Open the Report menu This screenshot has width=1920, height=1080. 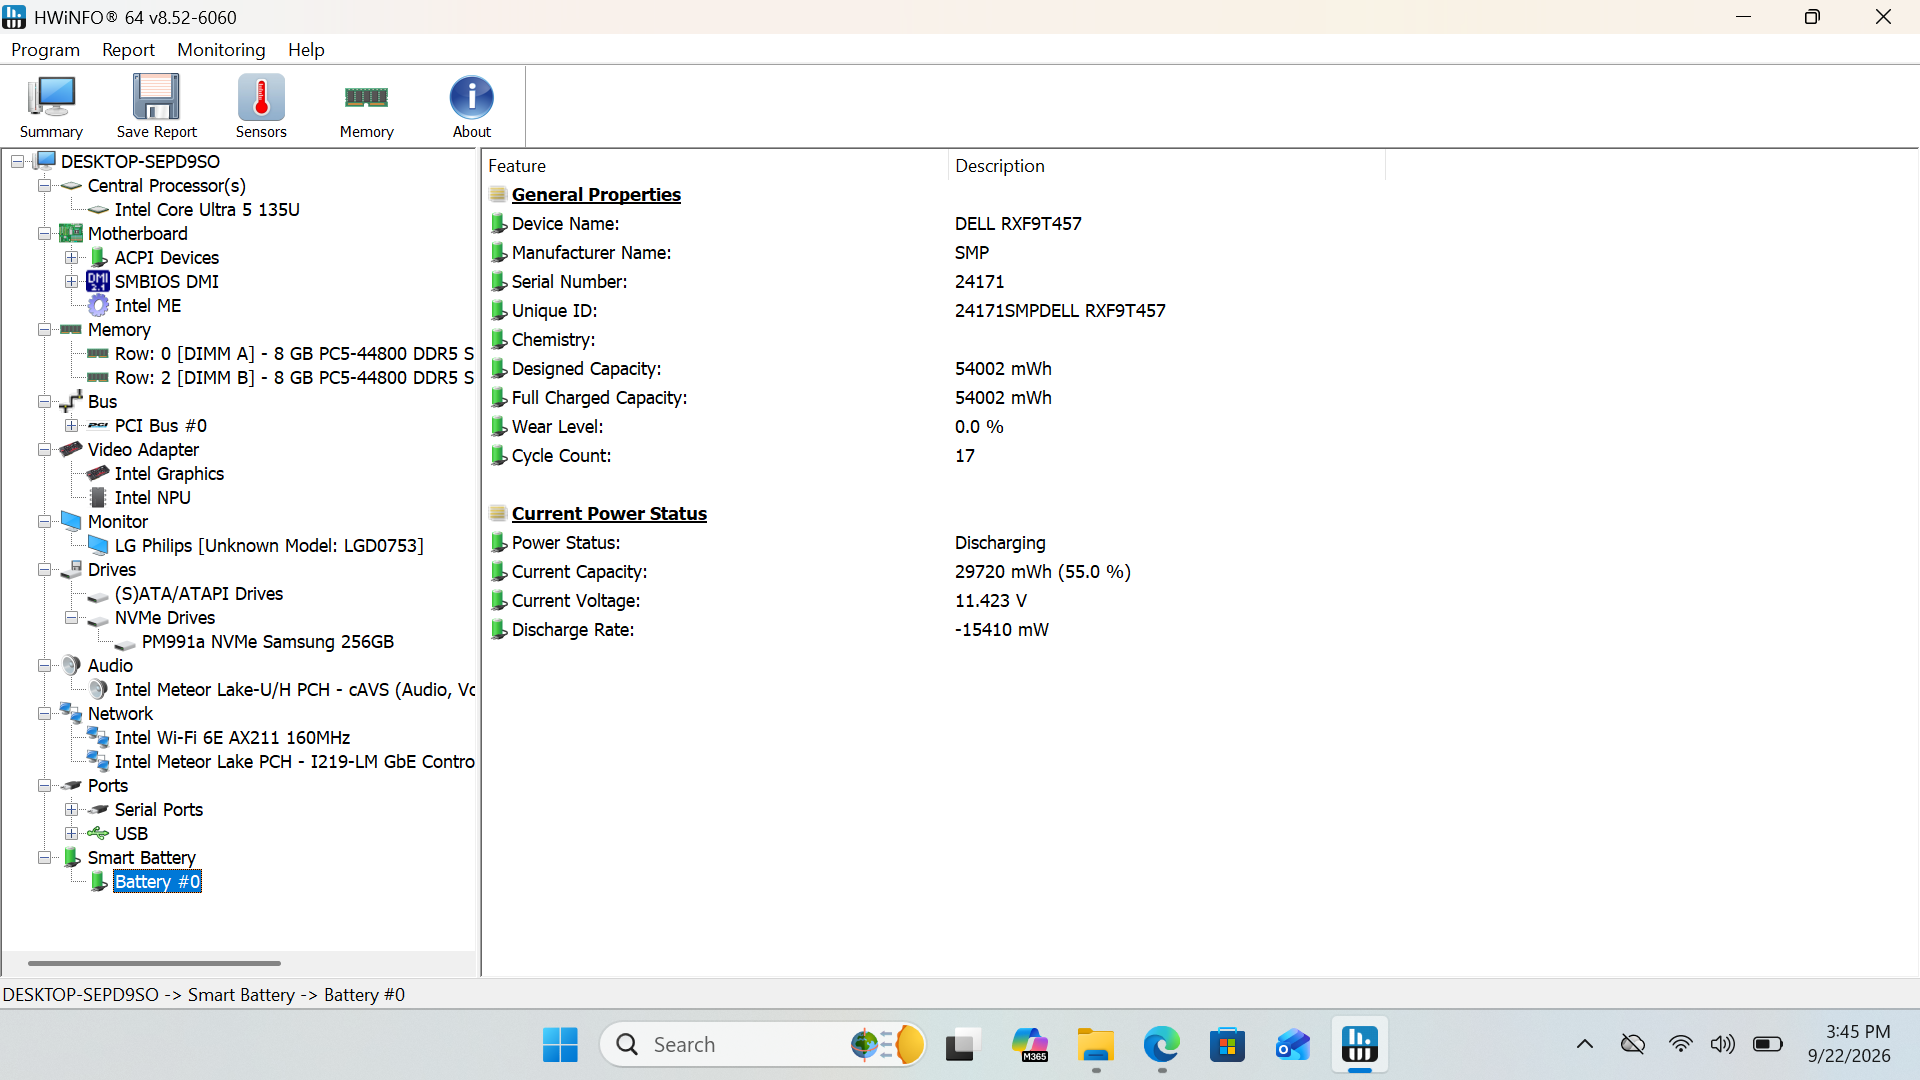coord(128,49)
